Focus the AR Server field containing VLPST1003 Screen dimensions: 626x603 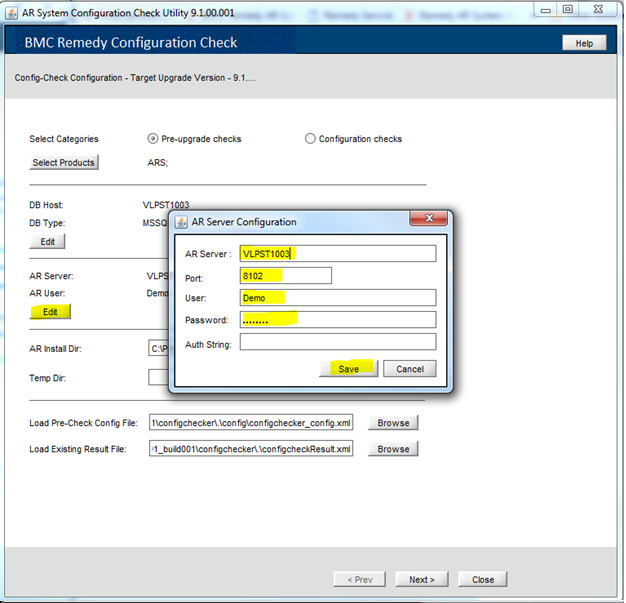(338, 254)
